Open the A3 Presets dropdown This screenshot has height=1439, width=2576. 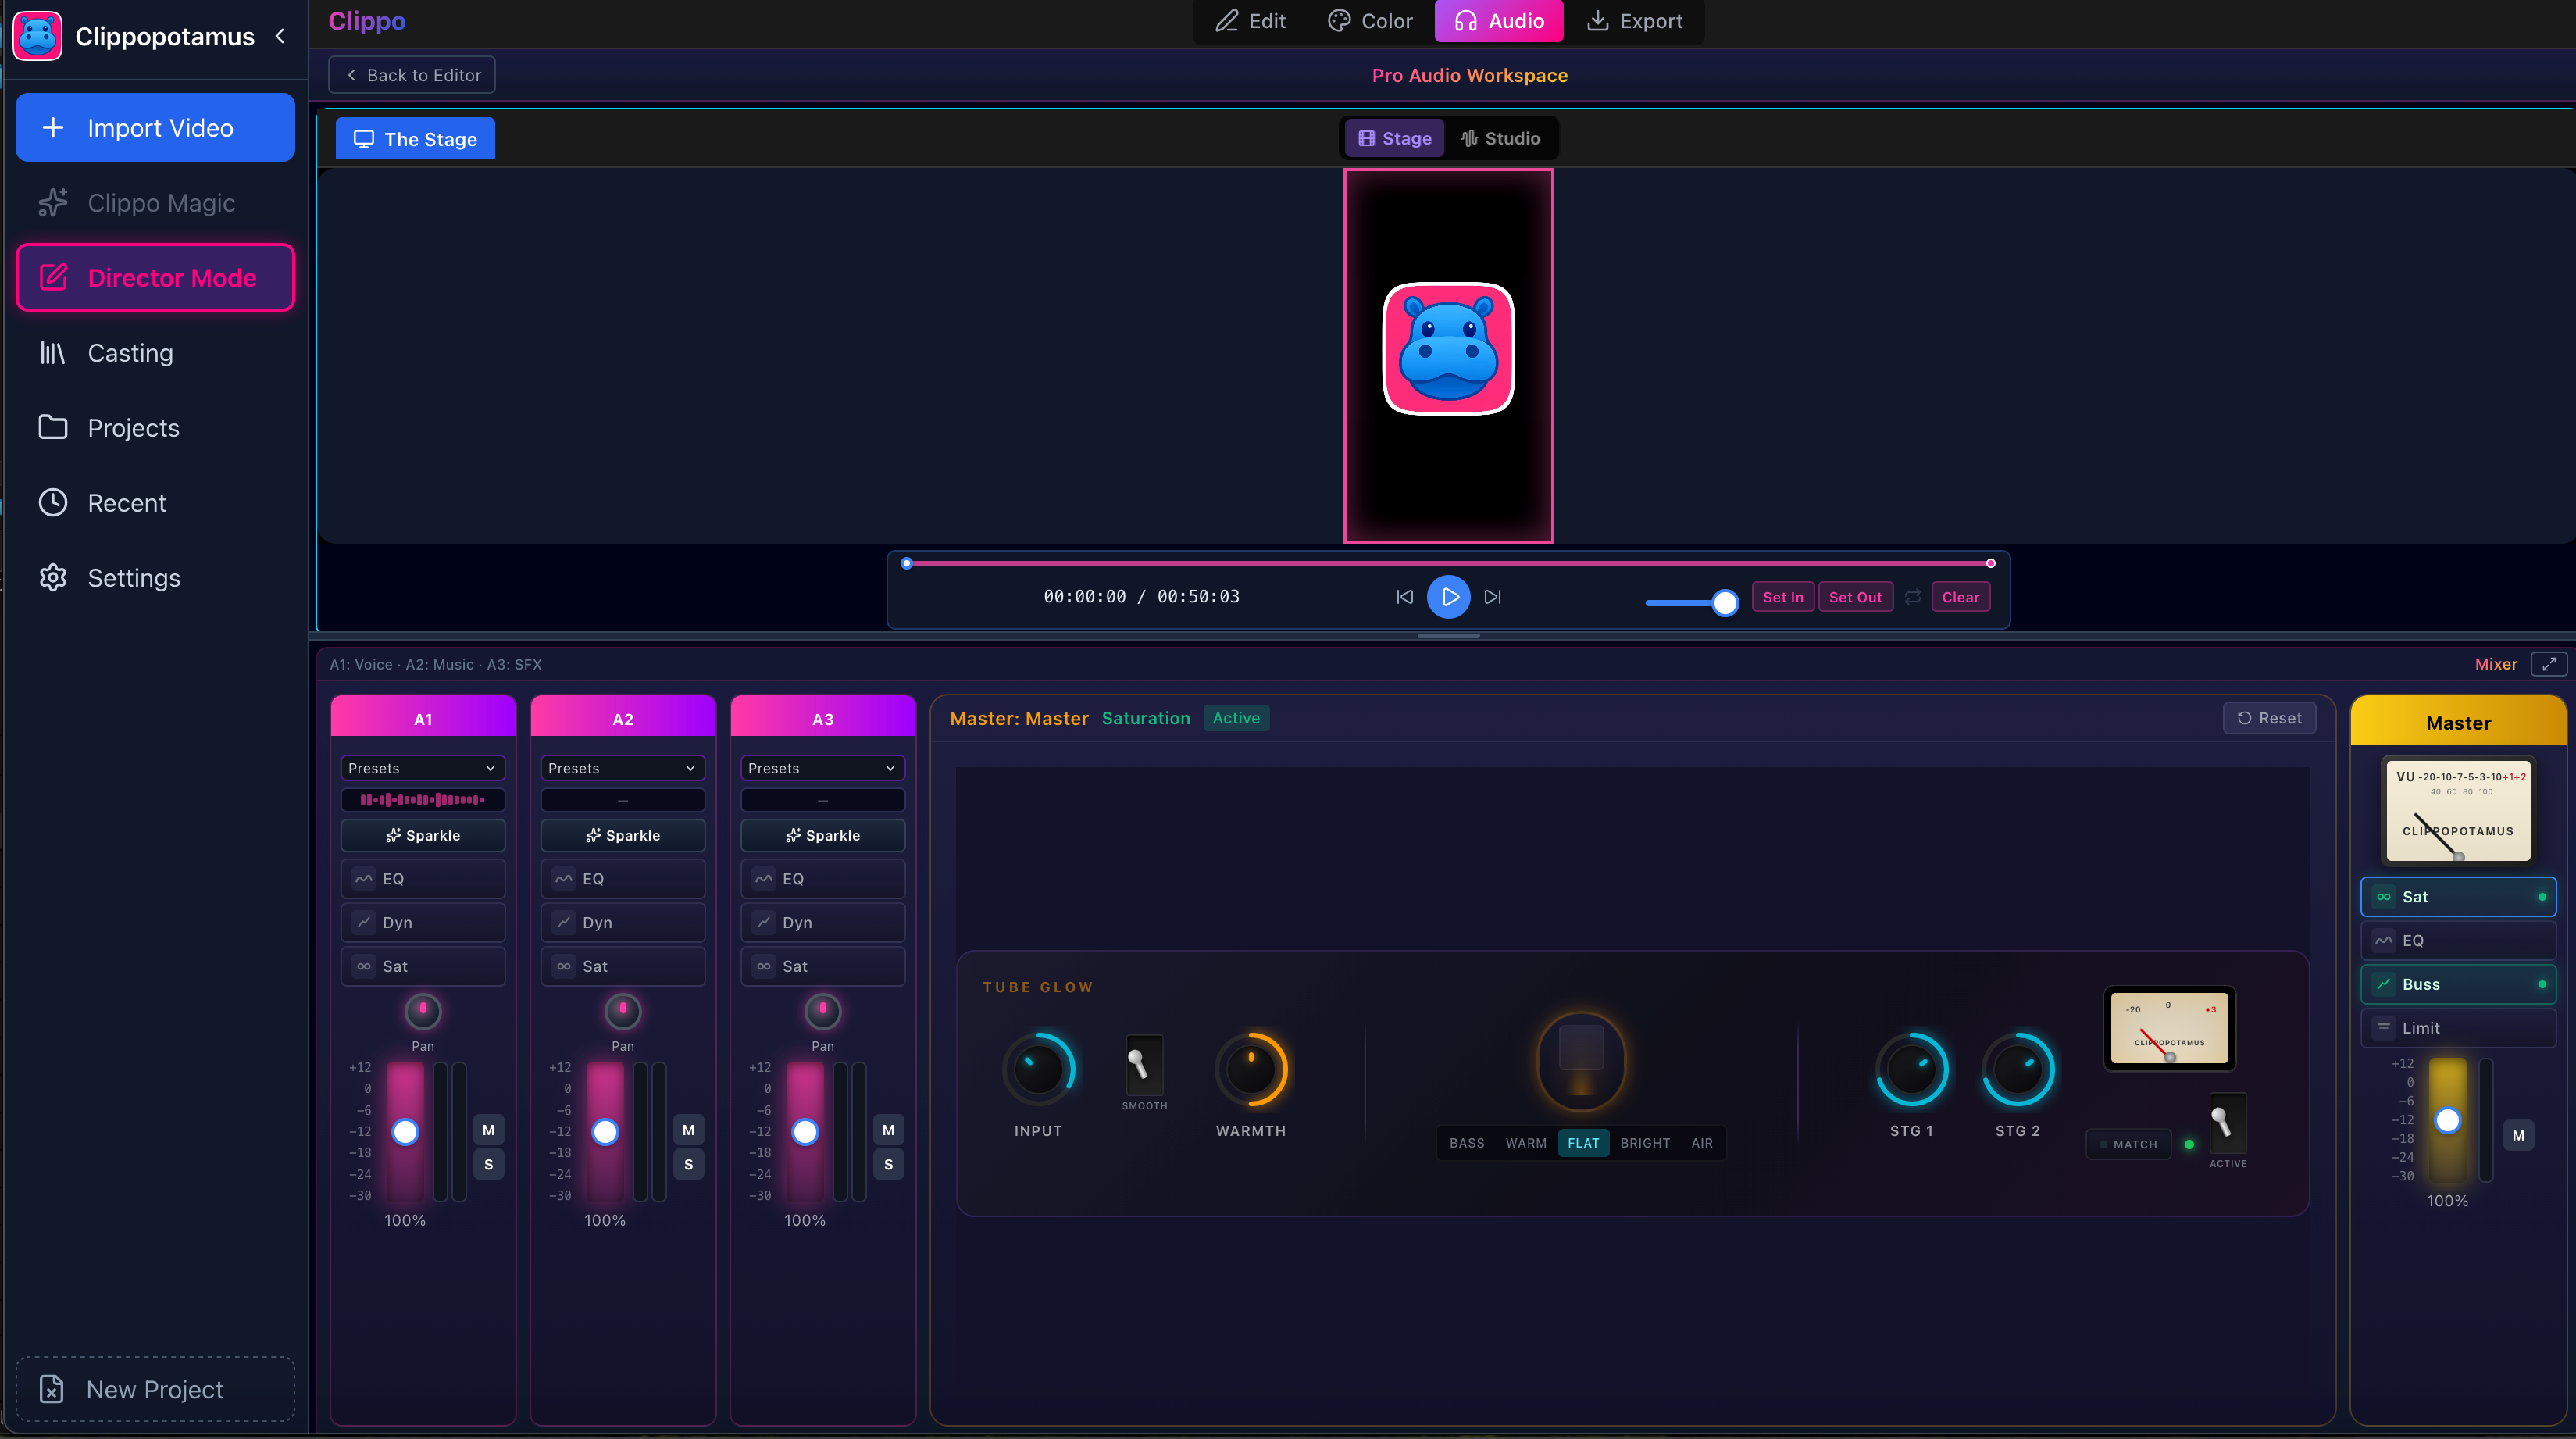pyautogui.click(x=823, y=768)
